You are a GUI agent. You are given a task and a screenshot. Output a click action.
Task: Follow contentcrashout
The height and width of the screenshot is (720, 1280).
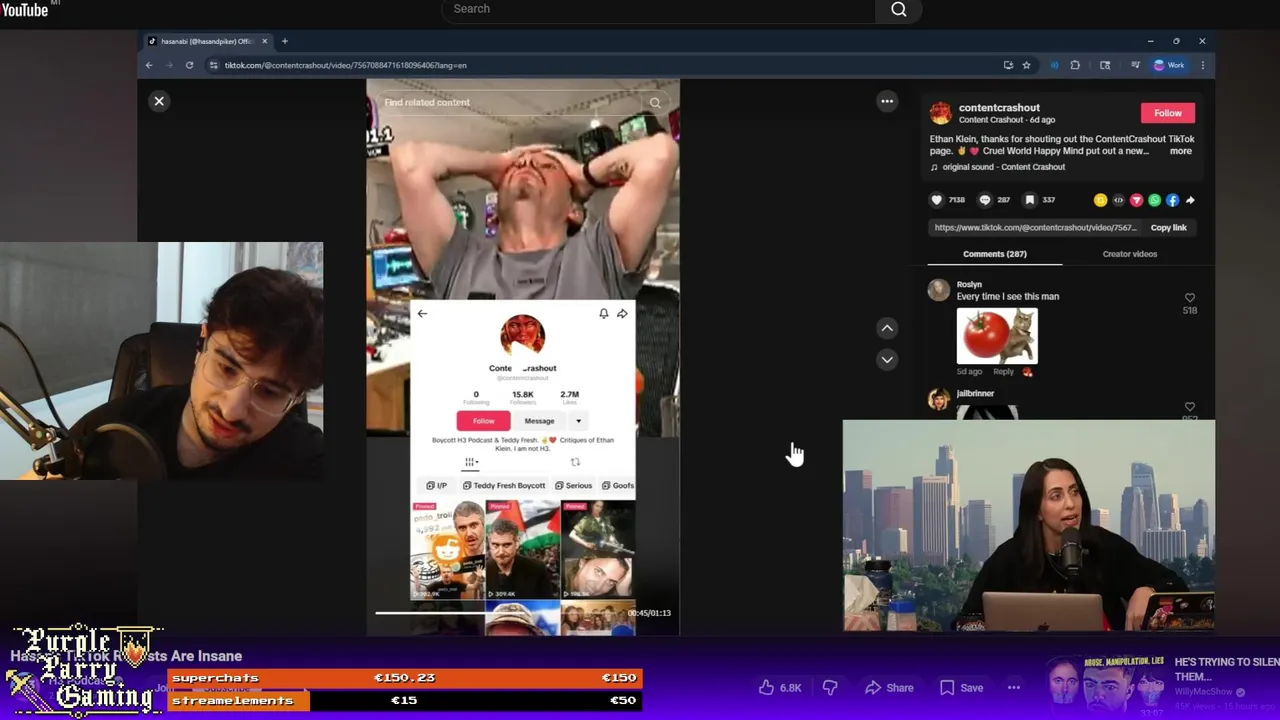(x=1168, y=113)
